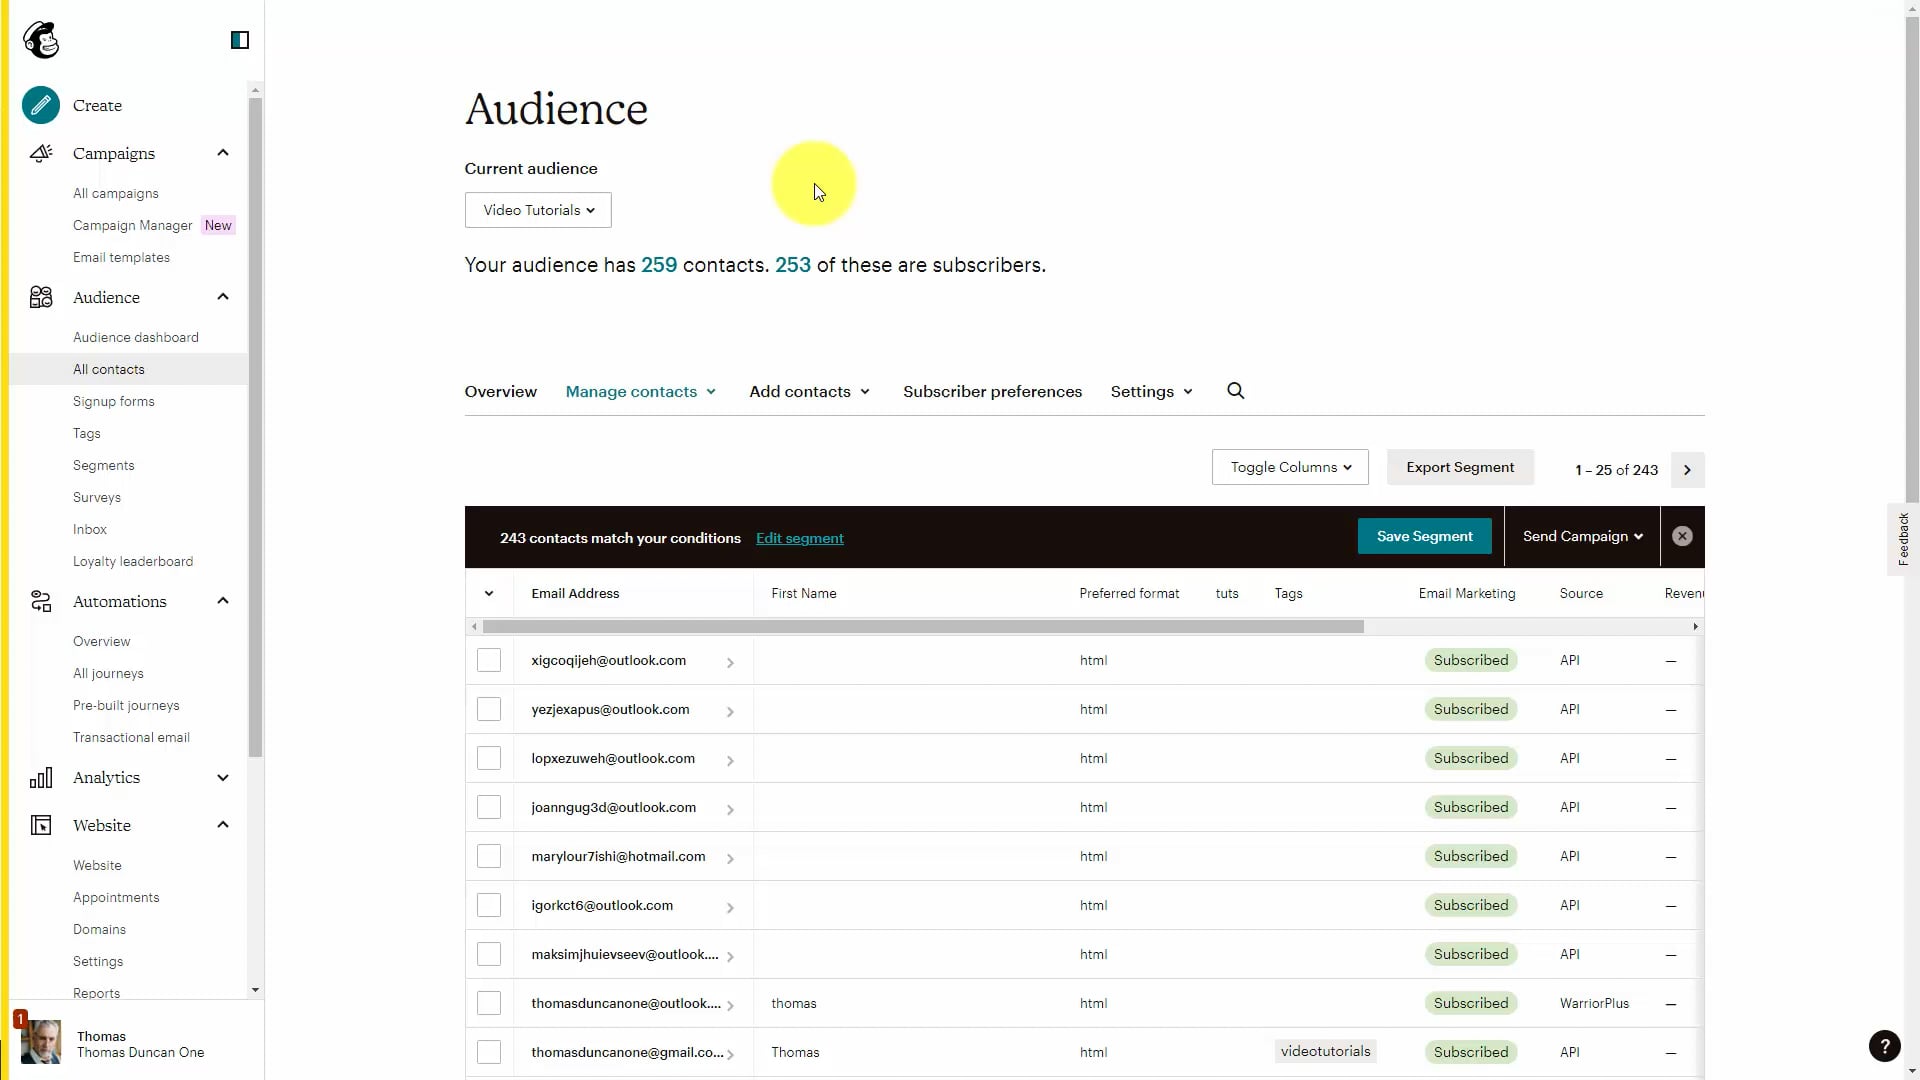Click Thomas profile avatar photo
Screen dimensions: 1920x1080
41,1043
